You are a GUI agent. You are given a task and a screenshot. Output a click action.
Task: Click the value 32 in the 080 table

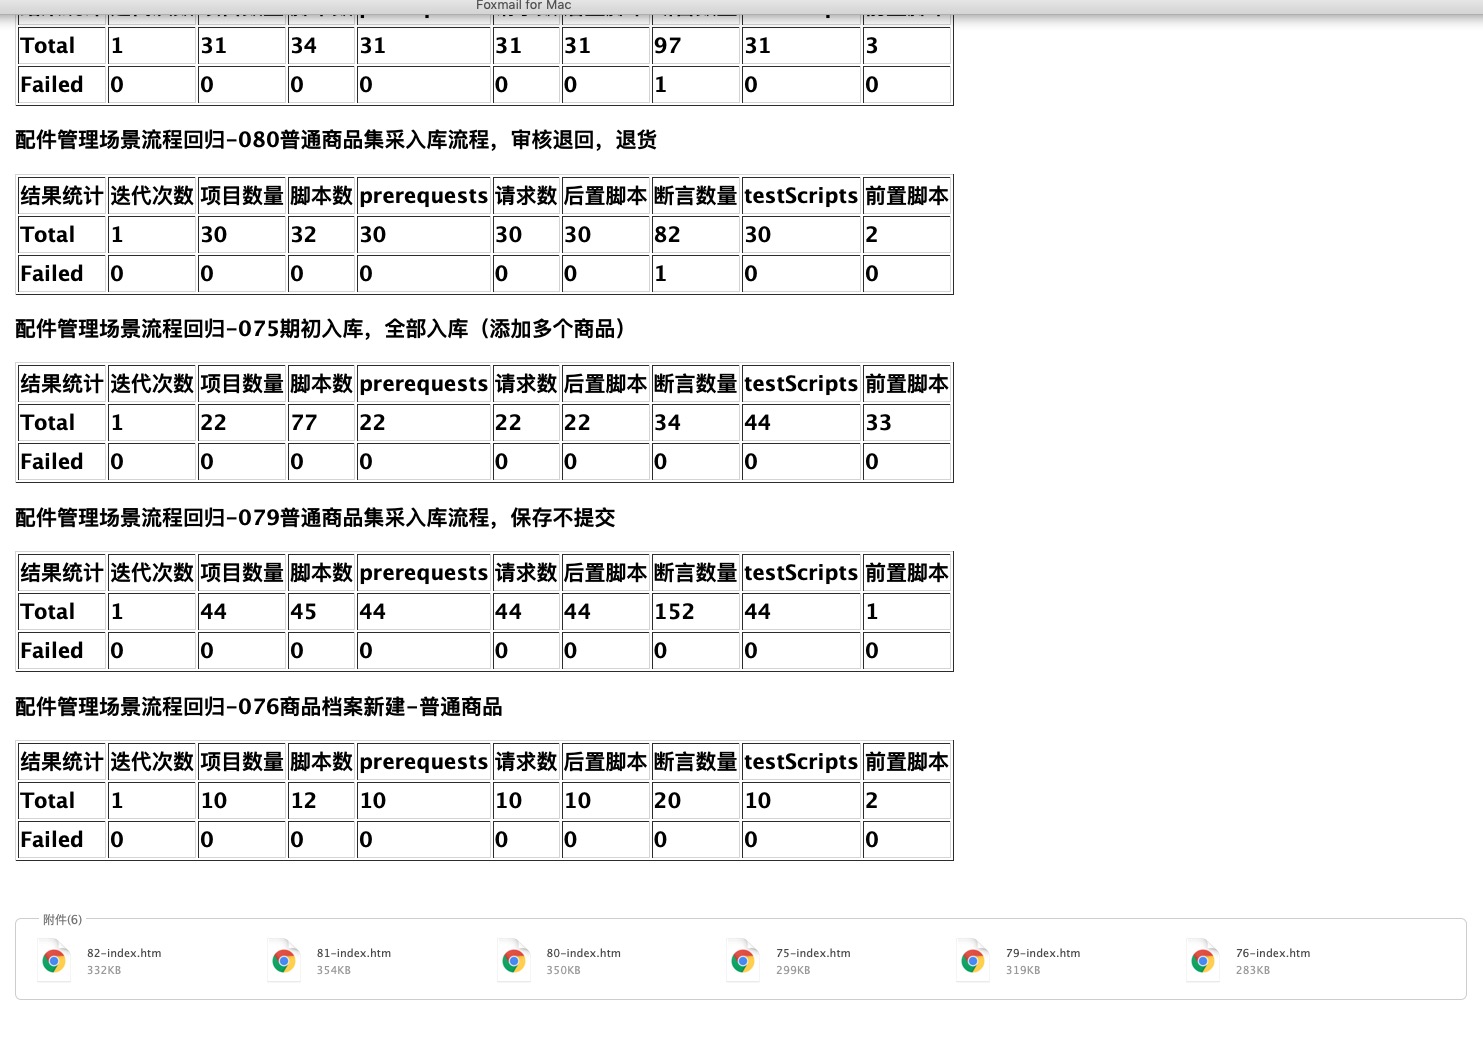303,235
